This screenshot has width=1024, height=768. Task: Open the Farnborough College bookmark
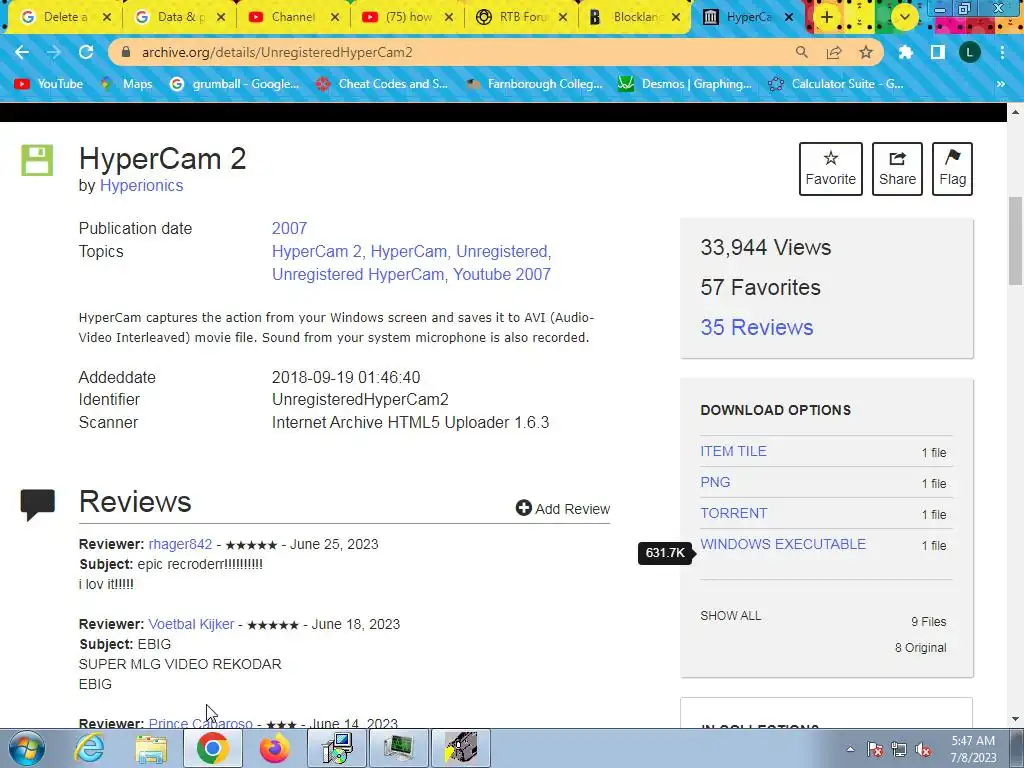534,84
